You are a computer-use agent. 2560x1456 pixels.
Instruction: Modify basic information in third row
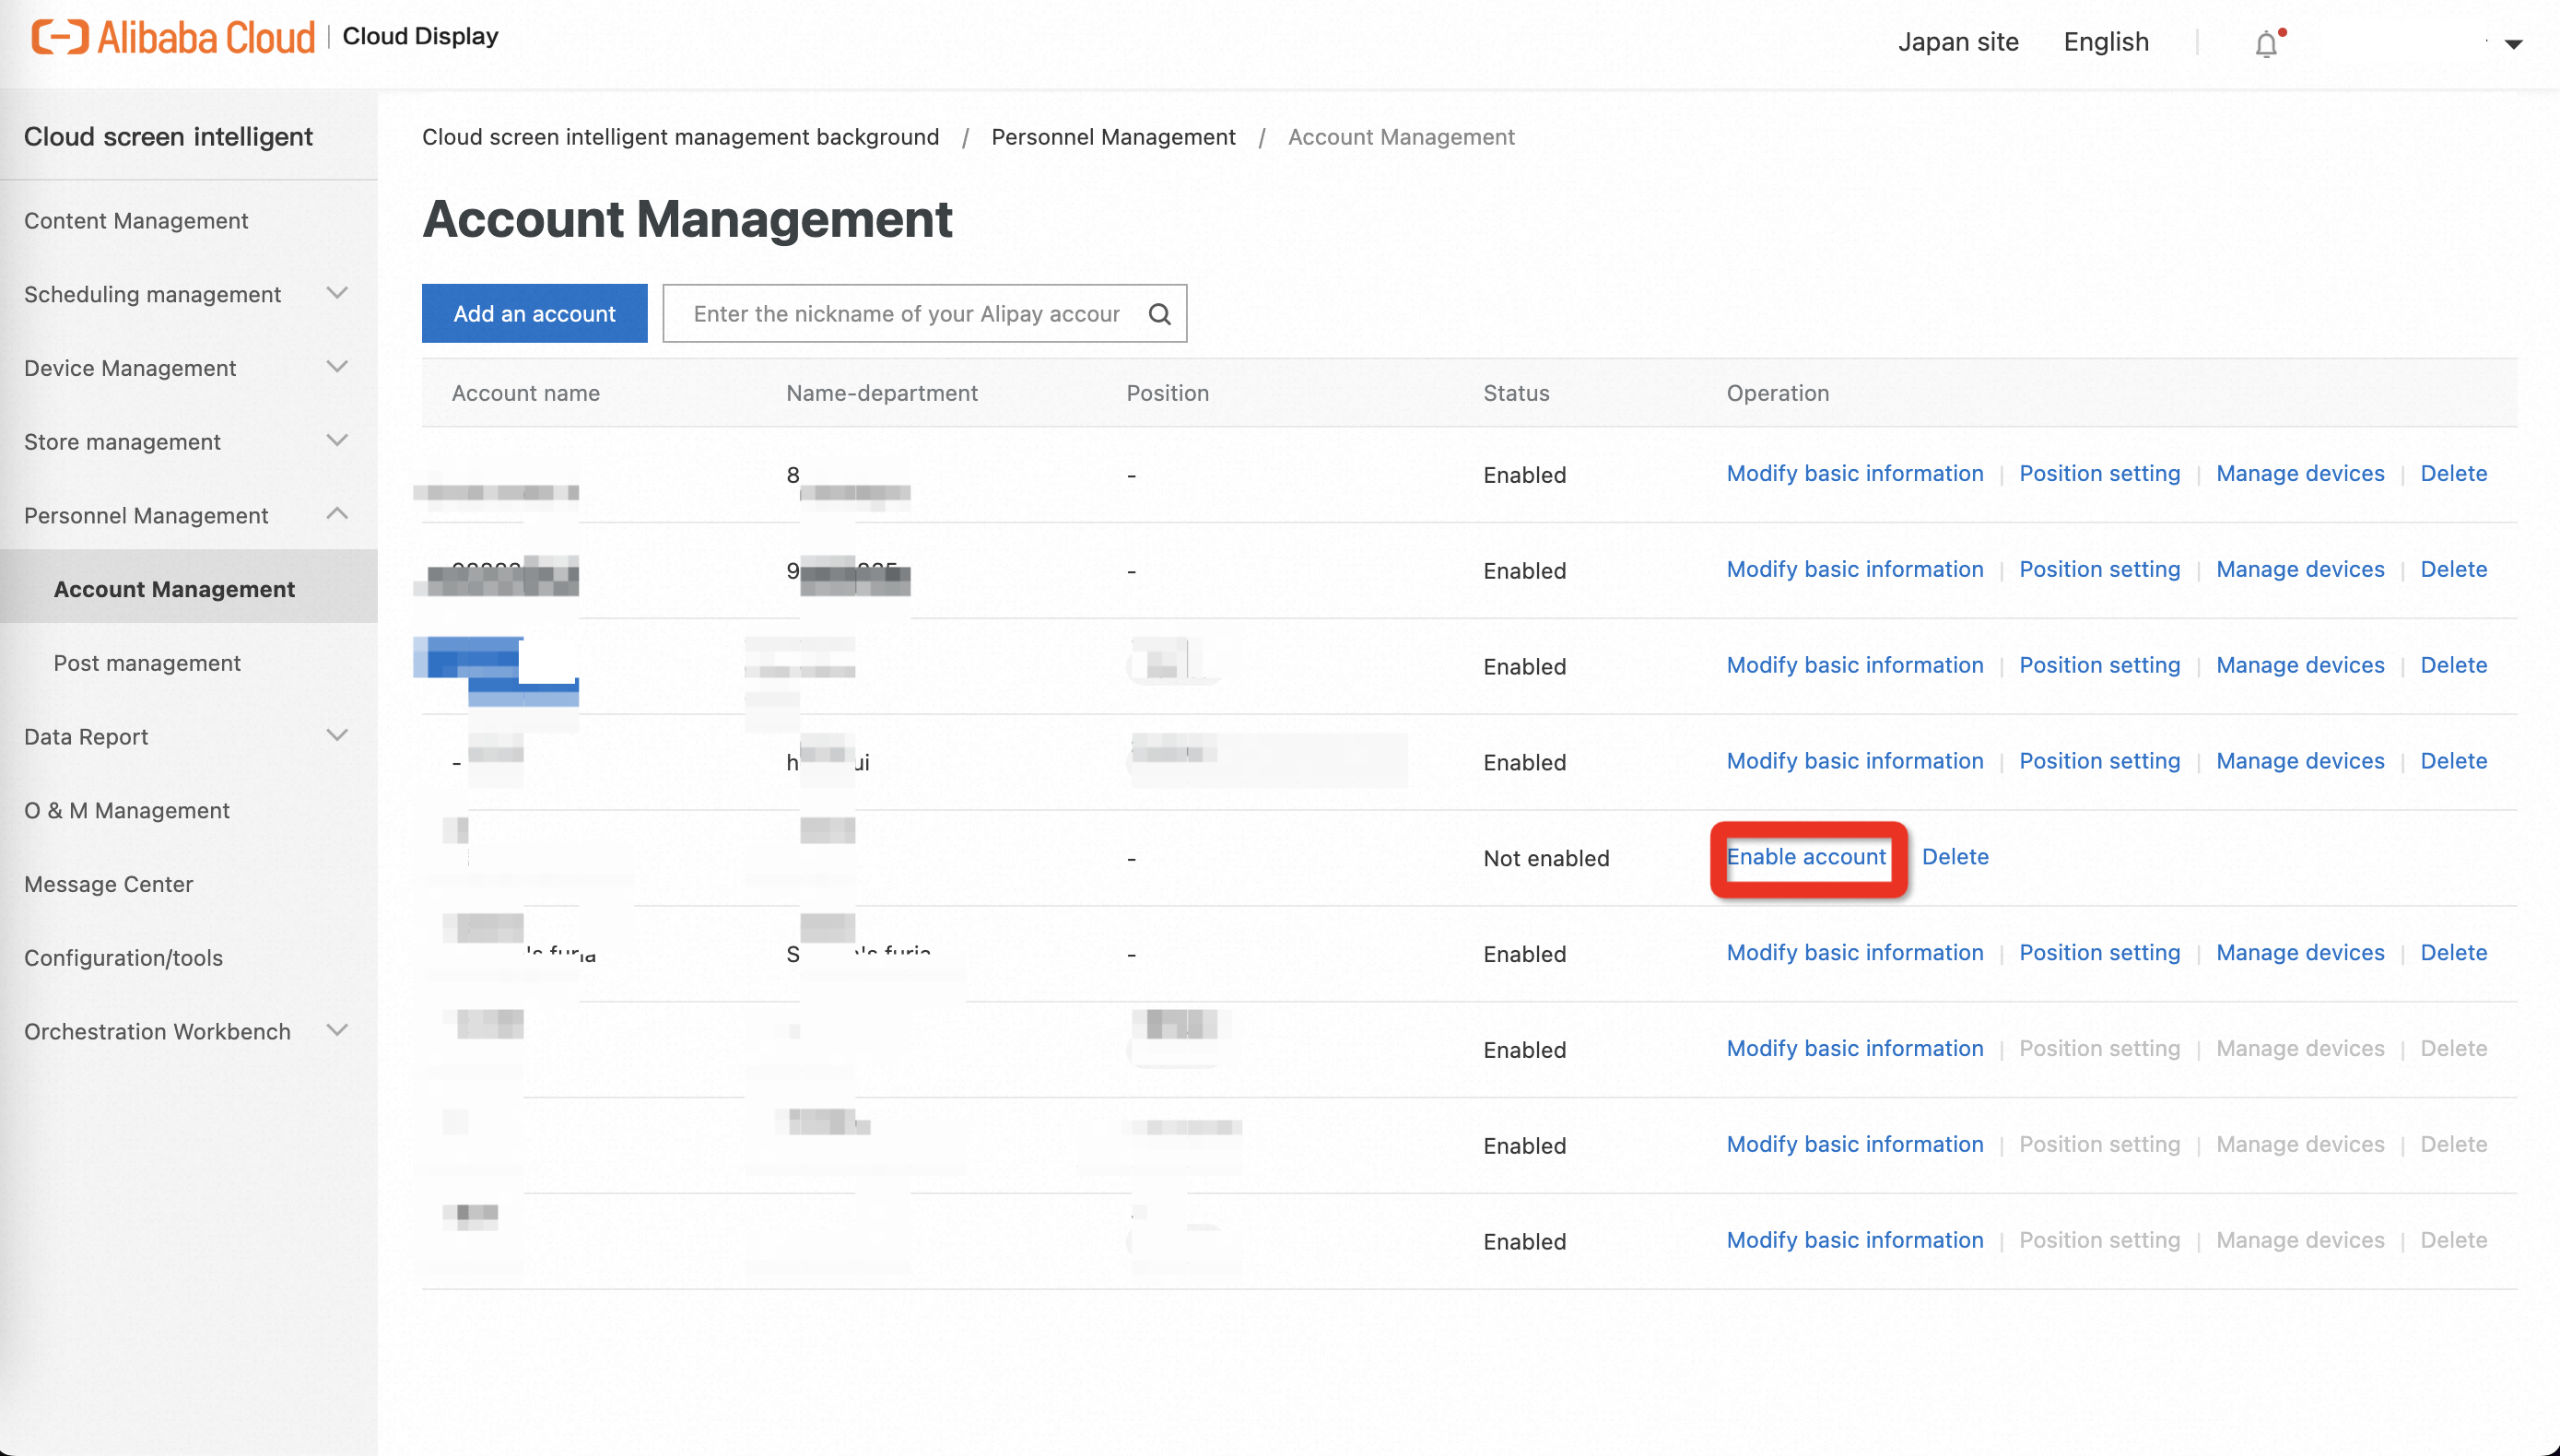[1855, 666]
